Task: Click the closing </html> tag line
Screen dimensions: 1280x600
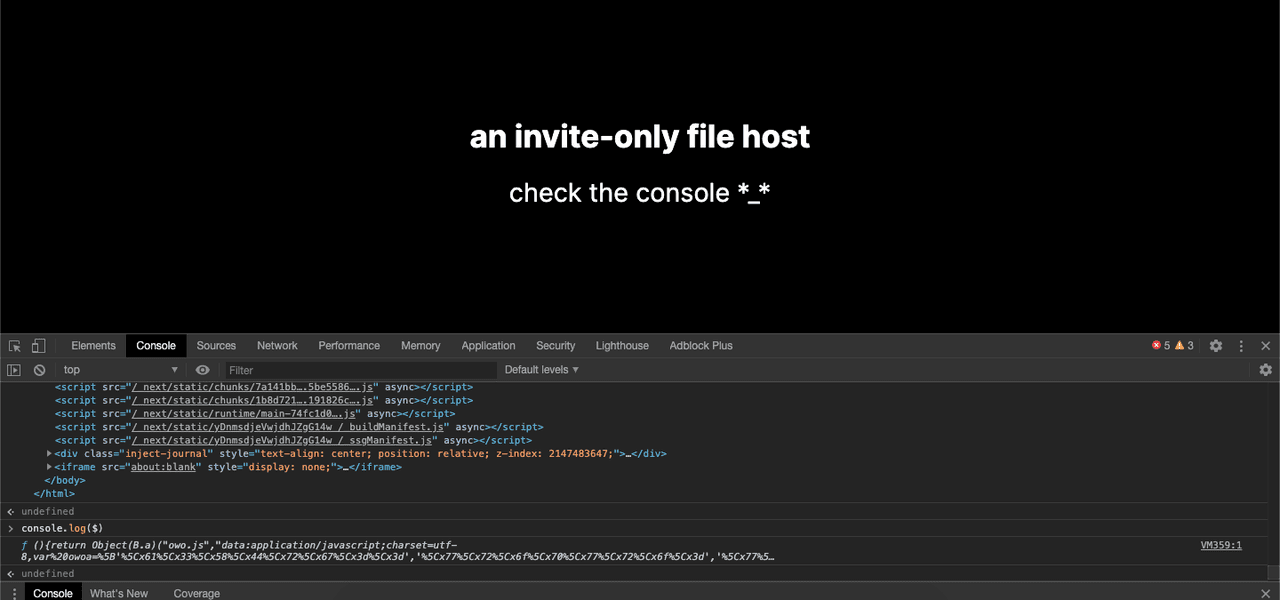Action: click(x=54, y=494)
